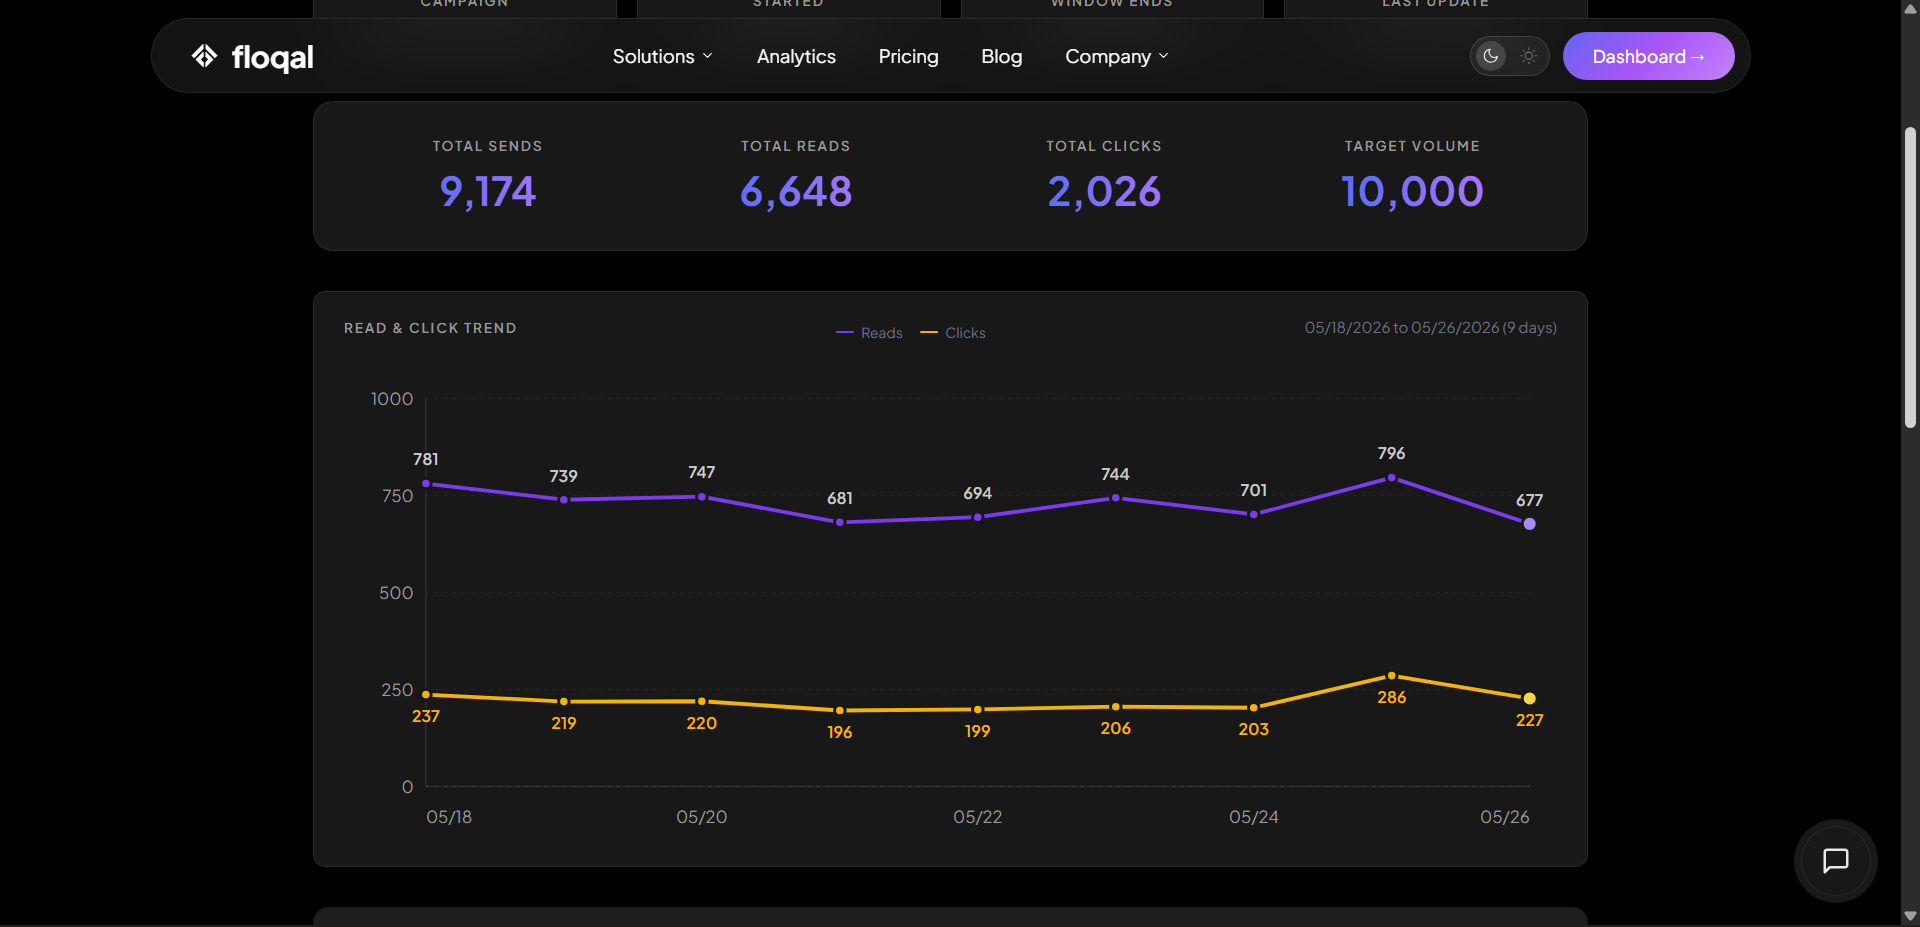Open the Analytics nav item
Screen dimensions: 1920x927
coord(796,56)
